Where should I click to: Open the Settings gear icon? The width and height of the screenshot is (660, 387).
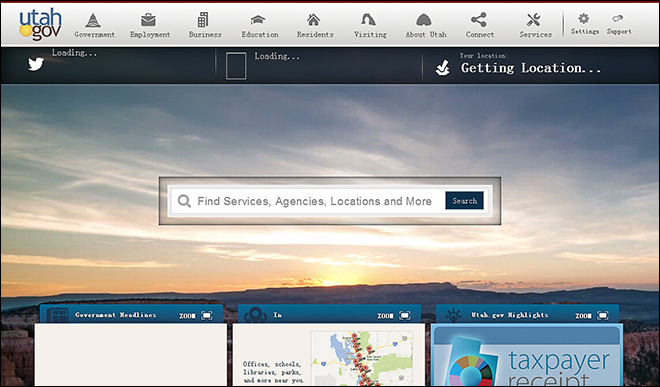pos(583,18)
